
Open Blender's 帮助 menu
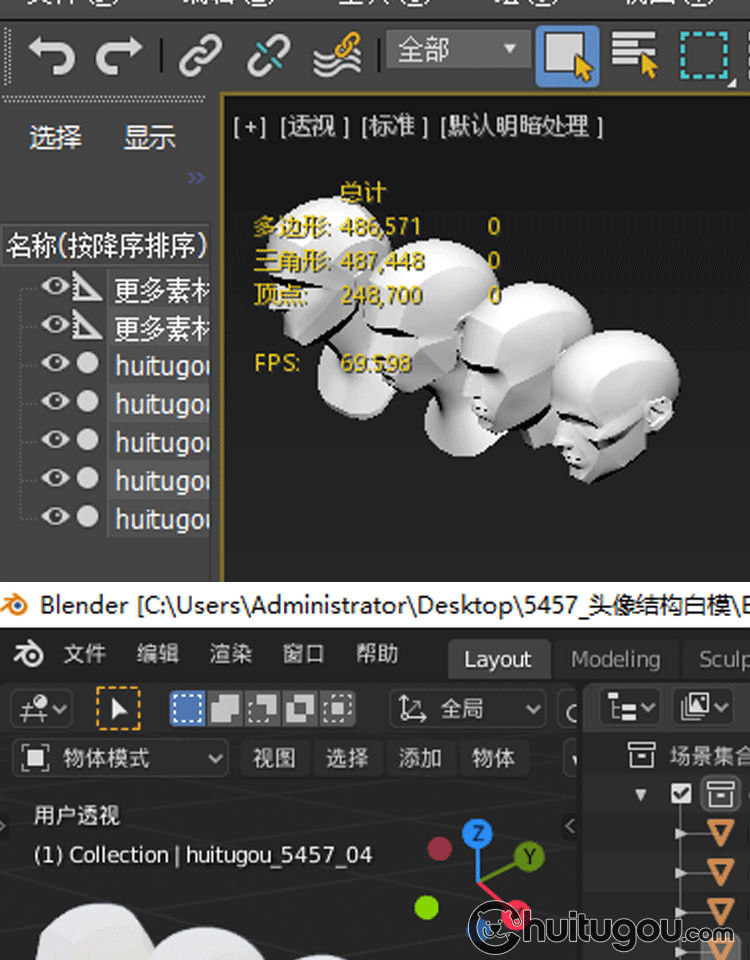pos(377,654)
